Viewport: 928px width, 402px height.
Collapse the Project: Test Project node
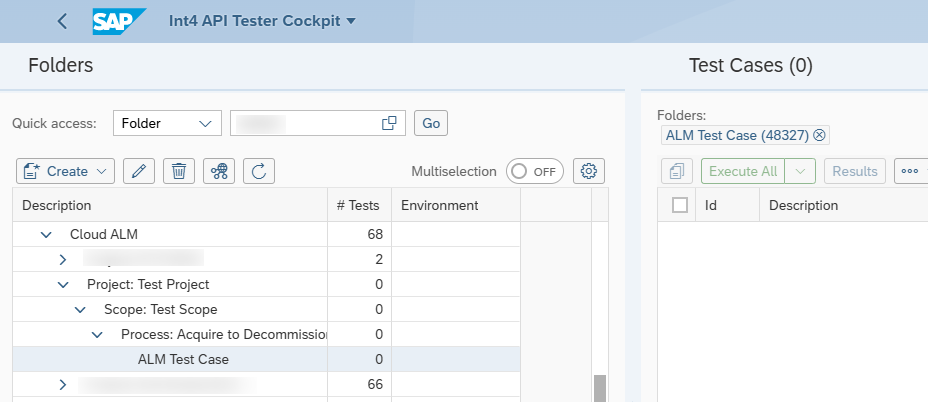(x=63, y=285)
